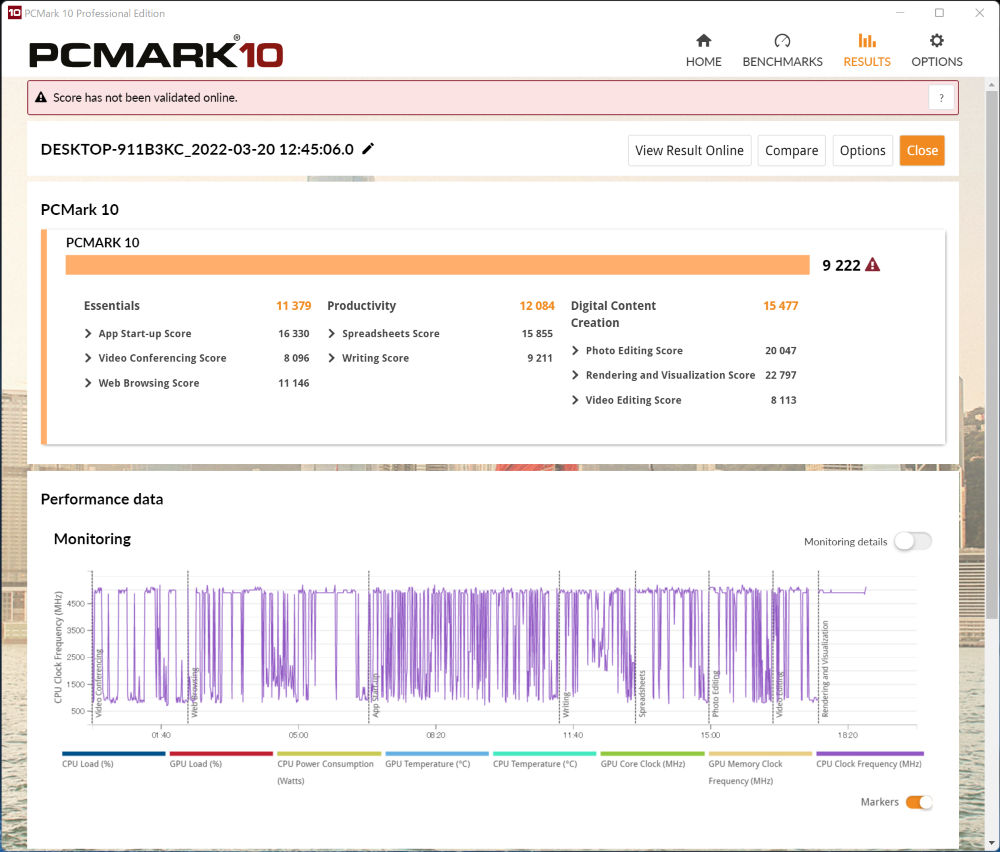
Task: Expand Photo Editing Score details
Action: pos(575,351)
